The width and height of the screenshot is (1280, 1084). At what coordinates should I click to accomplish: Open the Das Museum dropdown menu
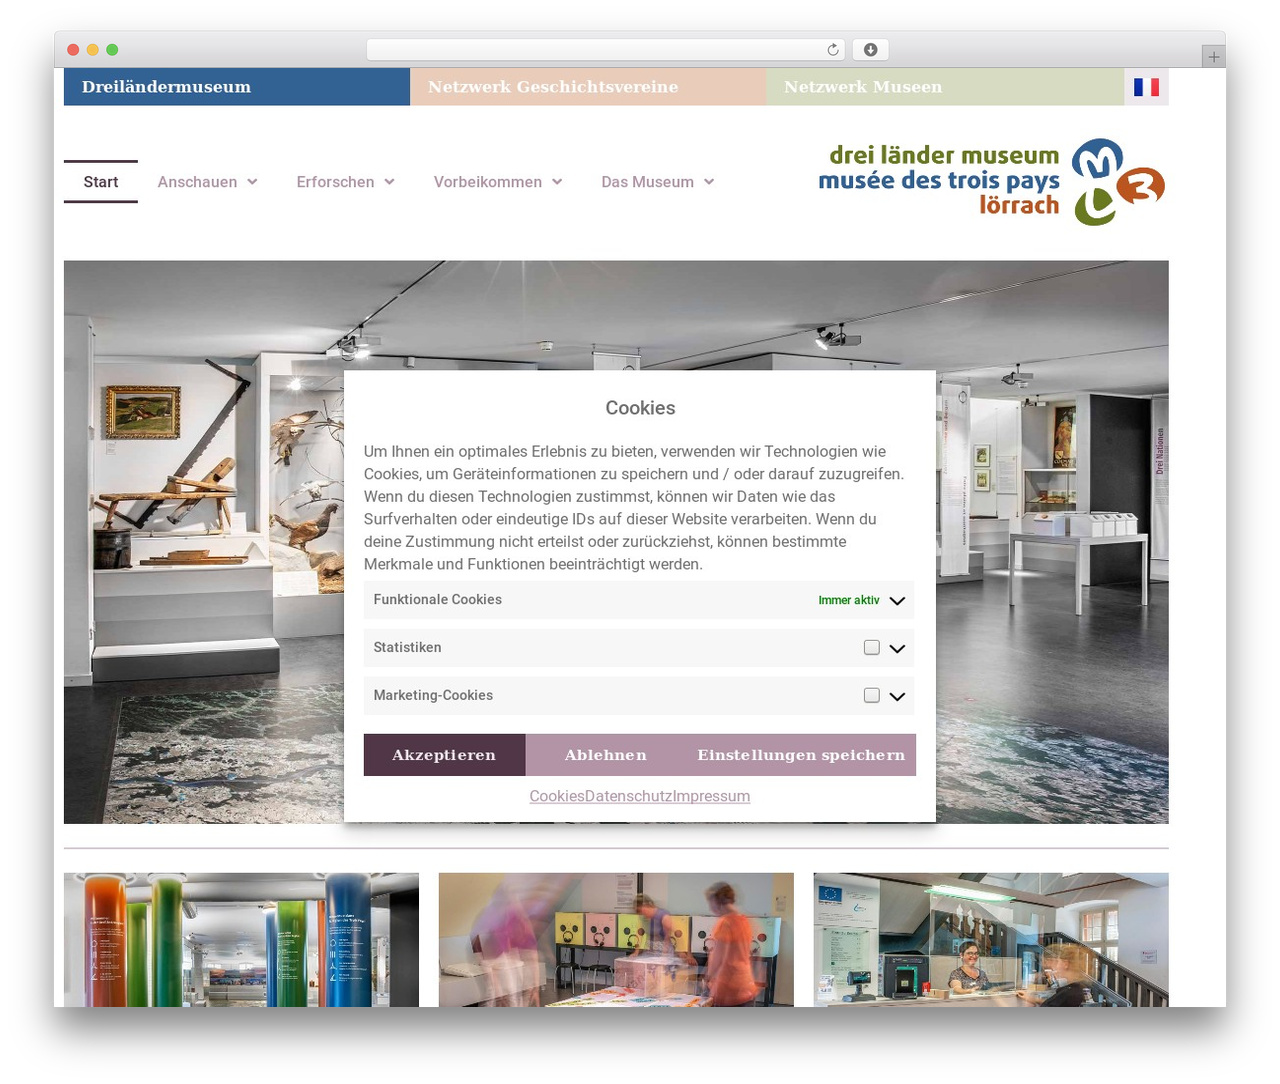(657, 182)
